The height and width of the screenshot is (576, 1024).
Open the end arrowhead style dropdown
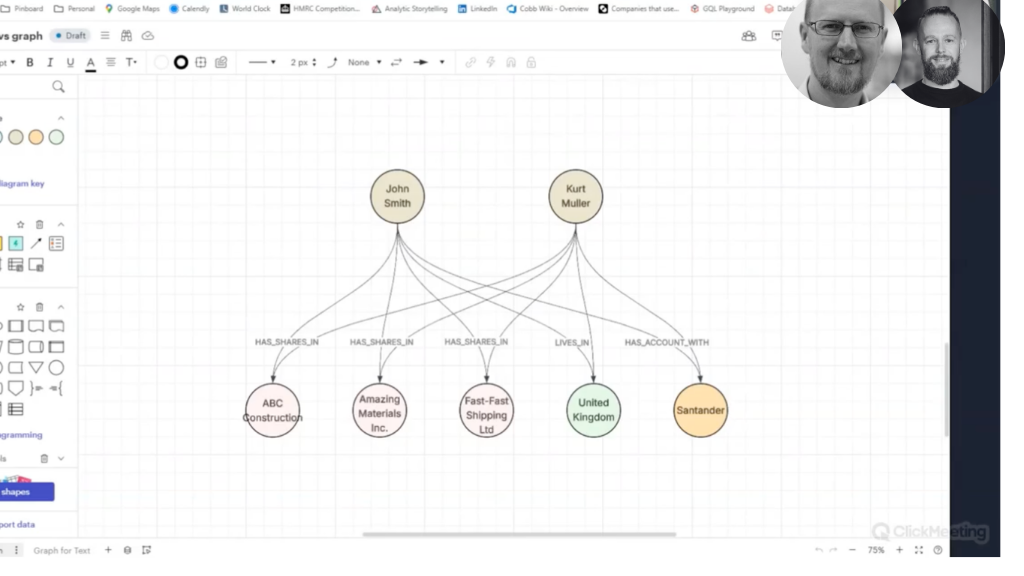441,62
